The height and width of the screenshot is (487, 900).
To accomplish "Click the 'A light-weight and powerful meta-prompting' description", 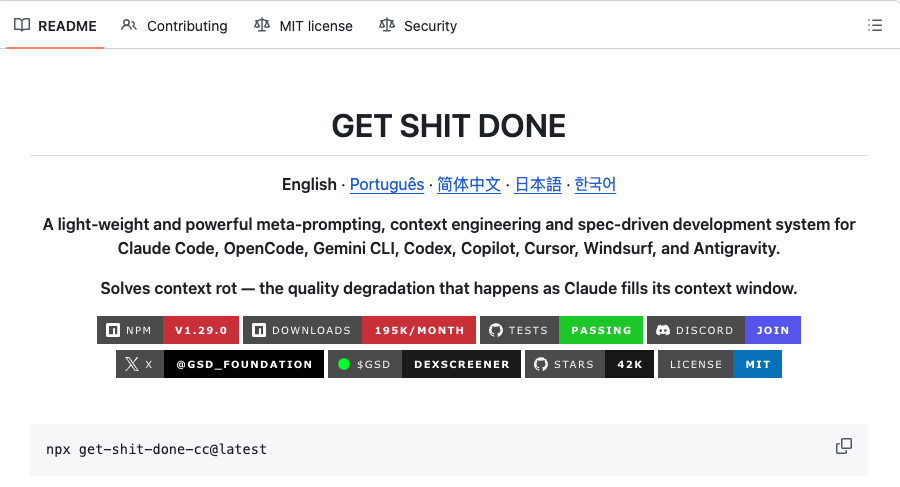I will (x=449, y=236).
